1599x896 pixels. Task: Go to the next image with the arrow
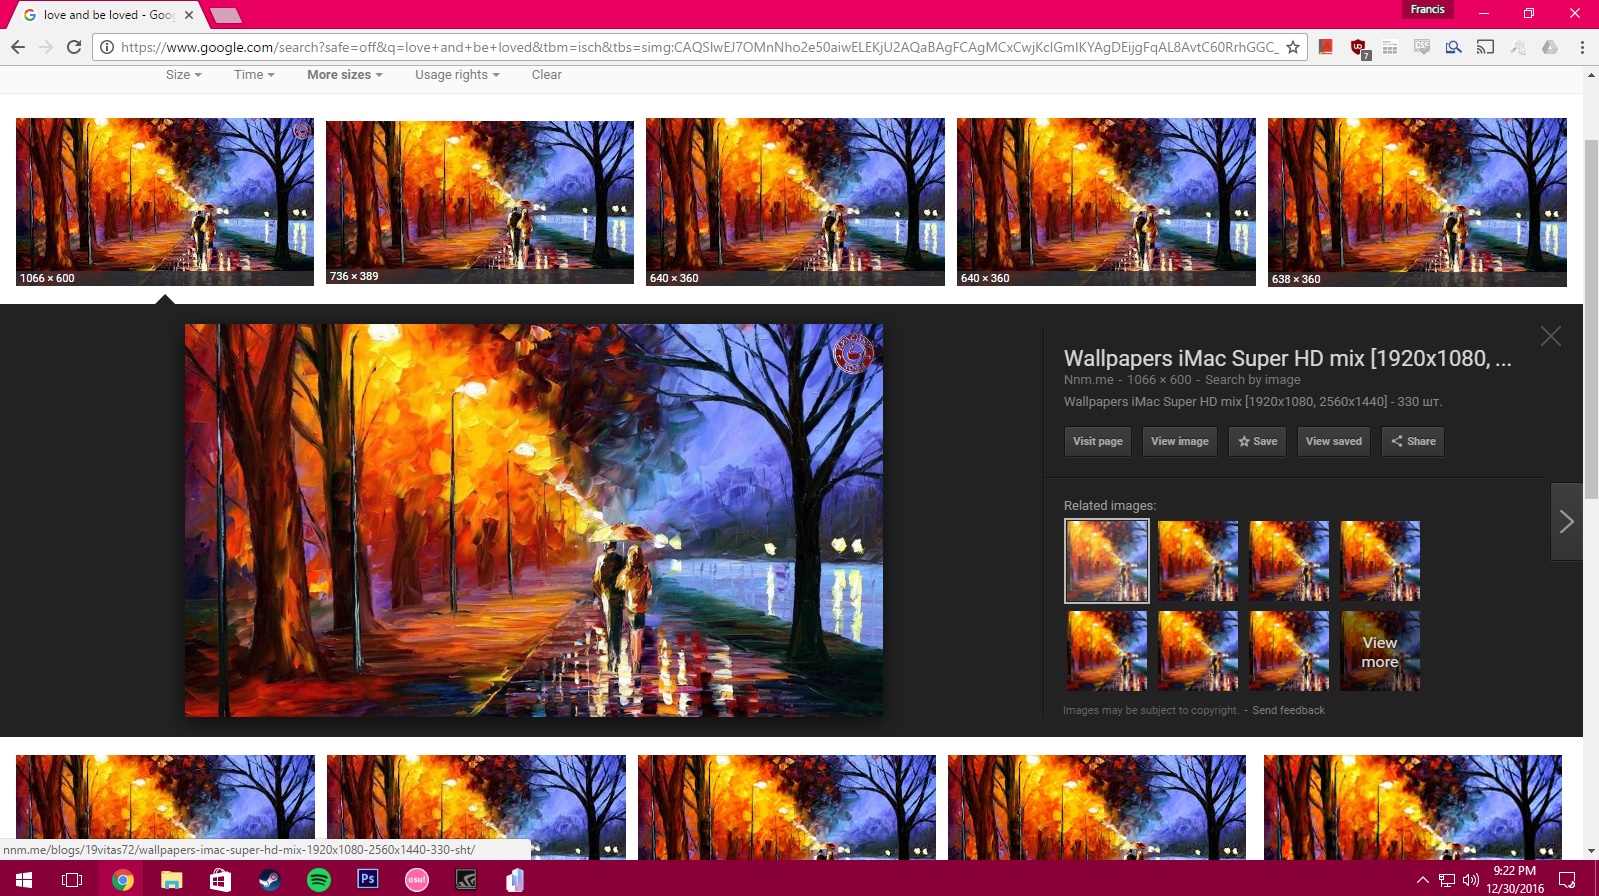point(1567,521)
